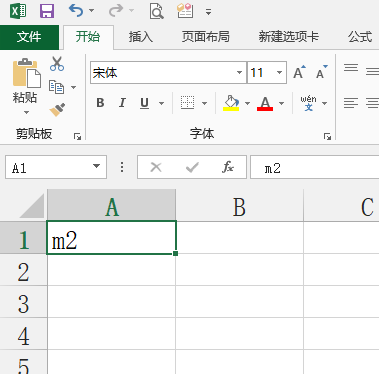379x374 pixels.
Task: Open the underline style dropdown arrow
Action: coord(162,103)
